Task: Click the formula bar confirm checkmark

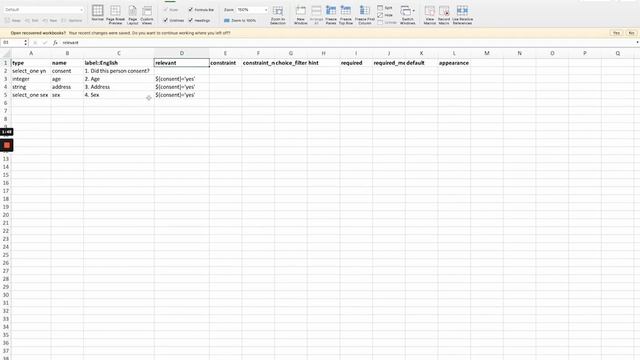Action: (x=45, y=42)
